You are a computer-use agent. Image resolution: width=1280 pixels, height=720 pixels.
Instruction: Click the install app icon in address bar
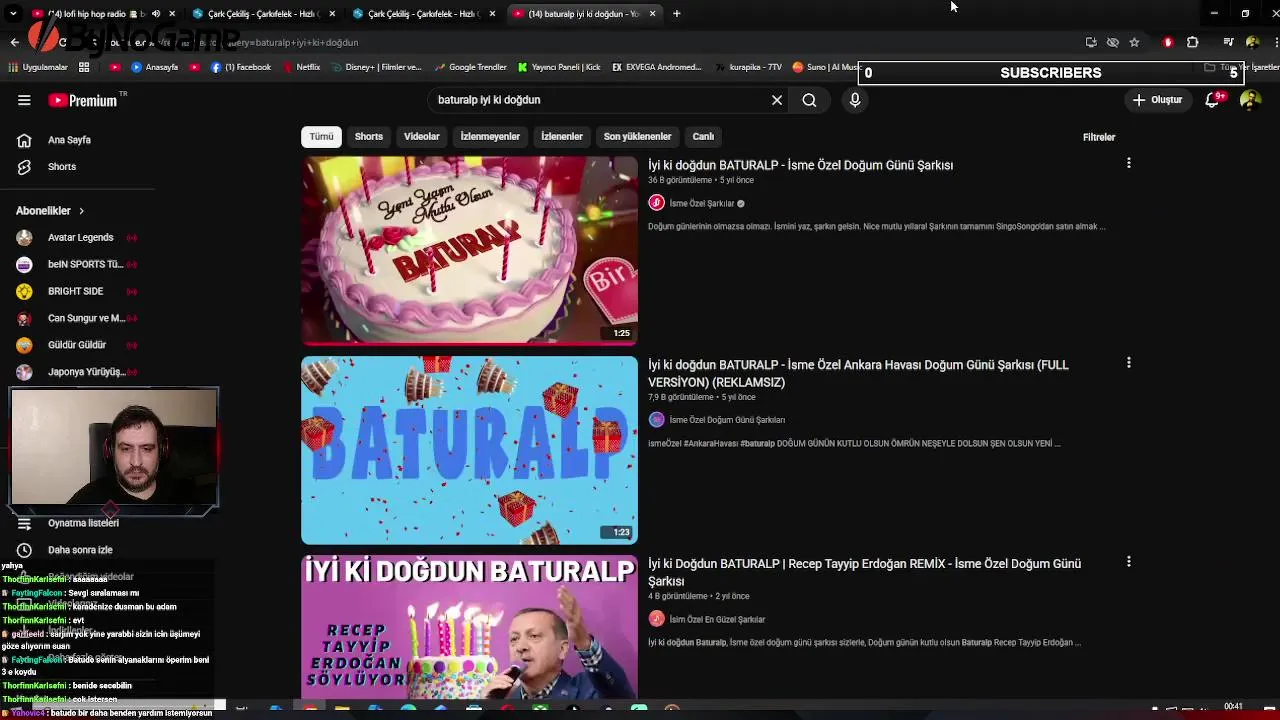tap(1091, 42)
